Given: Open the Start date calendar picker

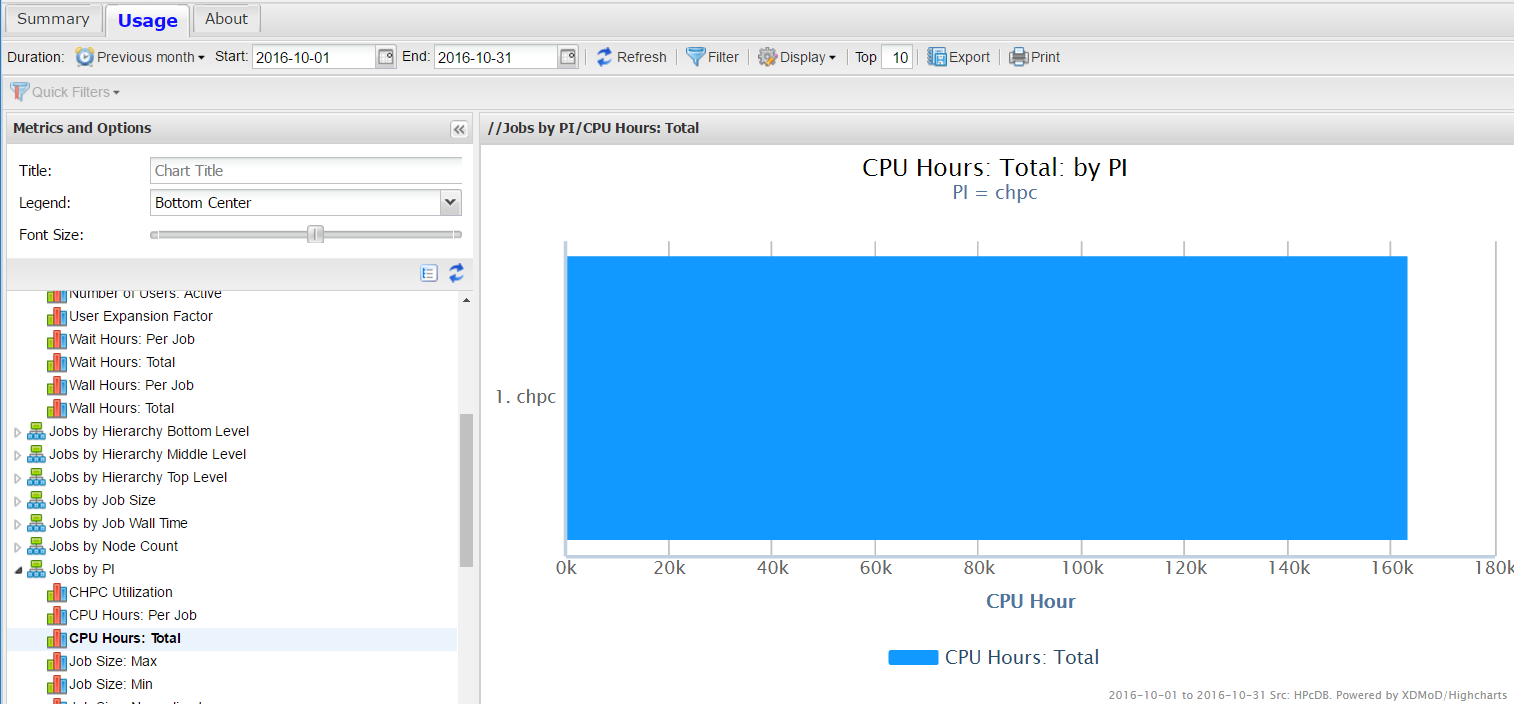Looking at the screenshot, I should (x=386, y=57).
